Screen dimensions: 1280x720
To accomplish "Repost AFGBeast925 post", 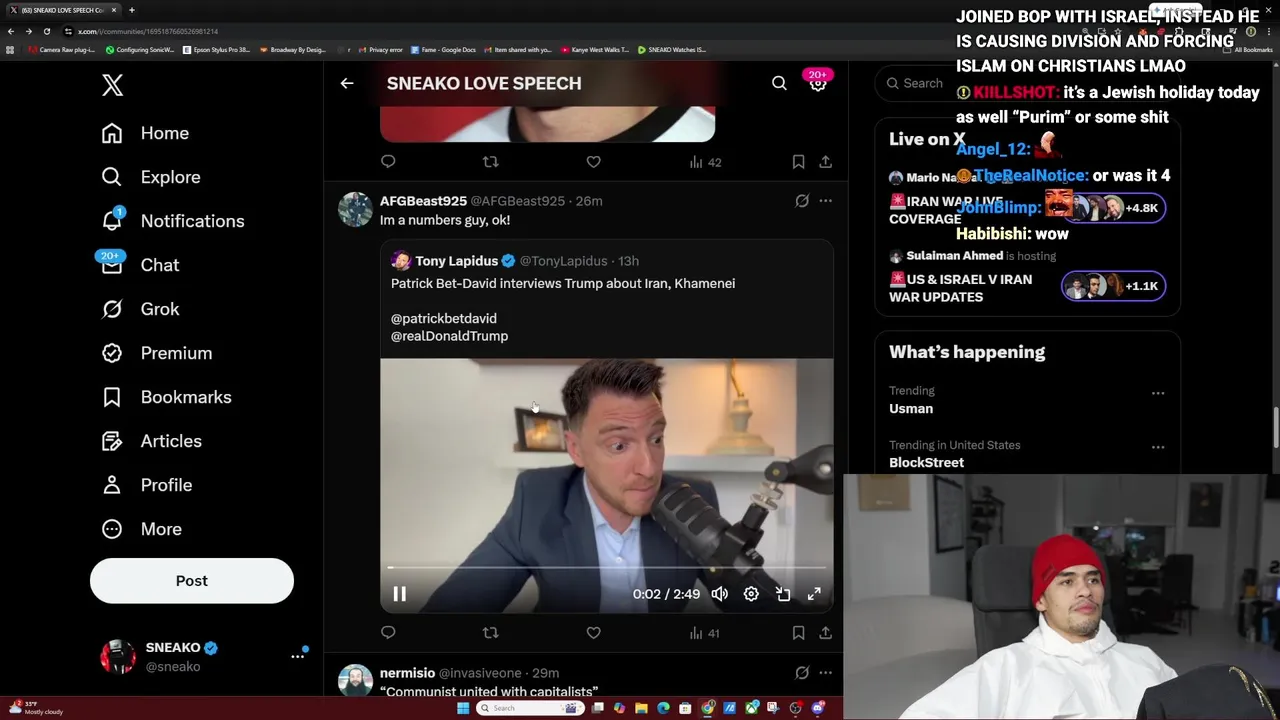I will (490, 632).
